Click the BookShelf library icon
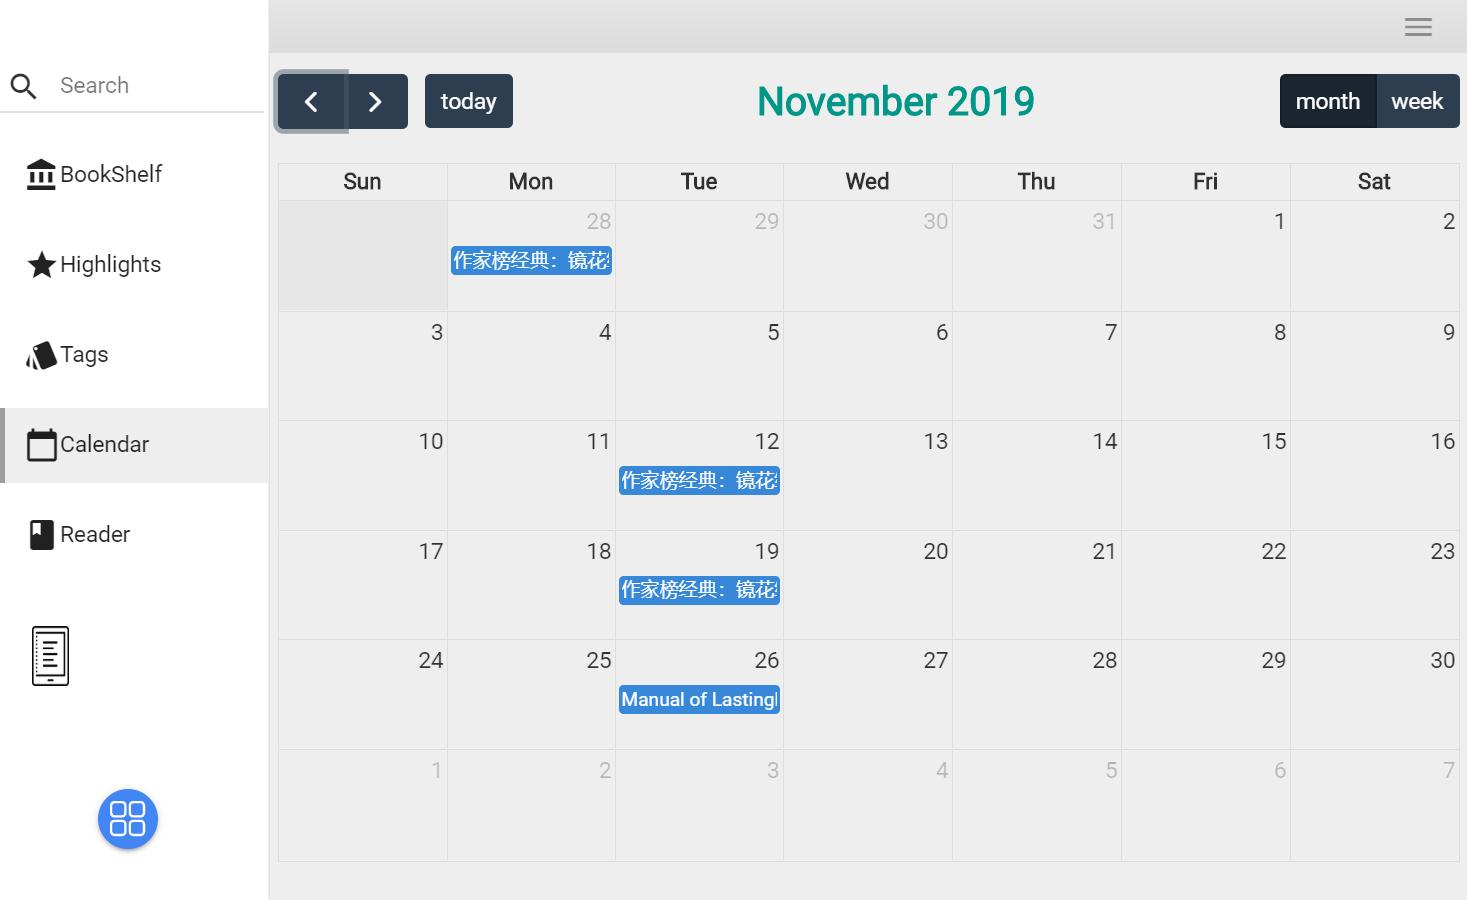 coord(41,174)
